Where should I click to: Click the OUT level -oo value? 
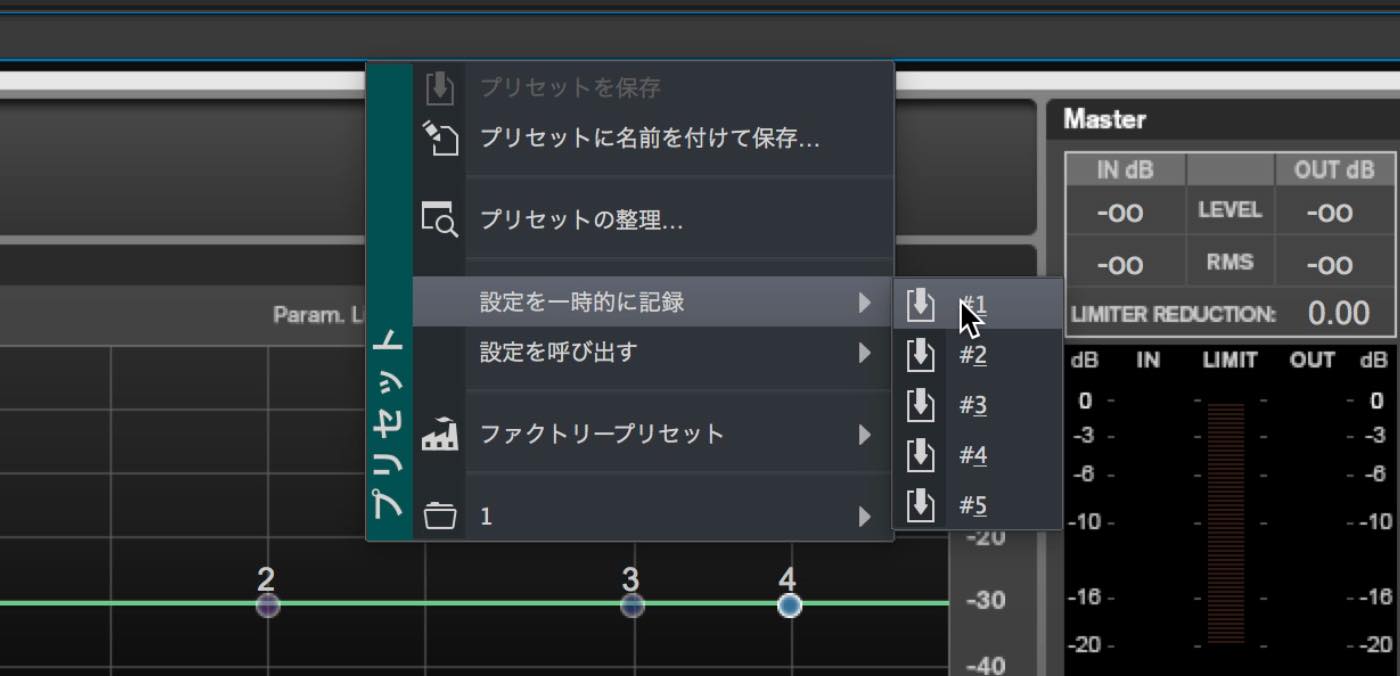(x=1329, y=212)
